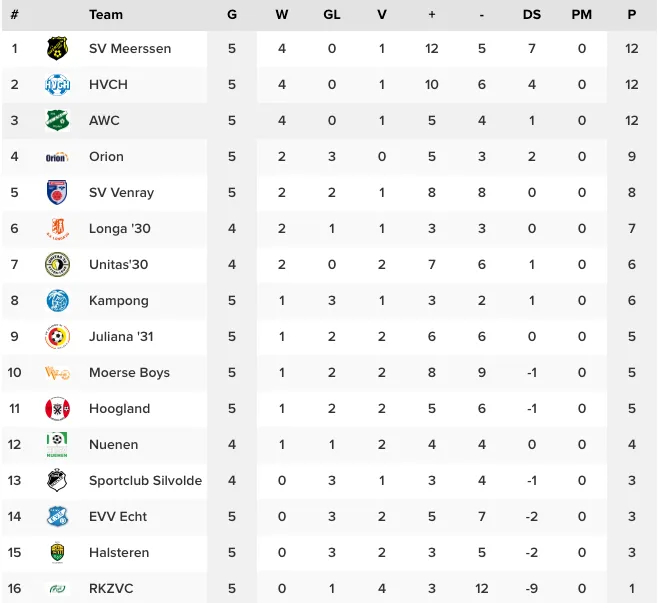658x603 pixels.
Task: Click the DS column header
Action: pyautogui.click(x=532, y=14)
